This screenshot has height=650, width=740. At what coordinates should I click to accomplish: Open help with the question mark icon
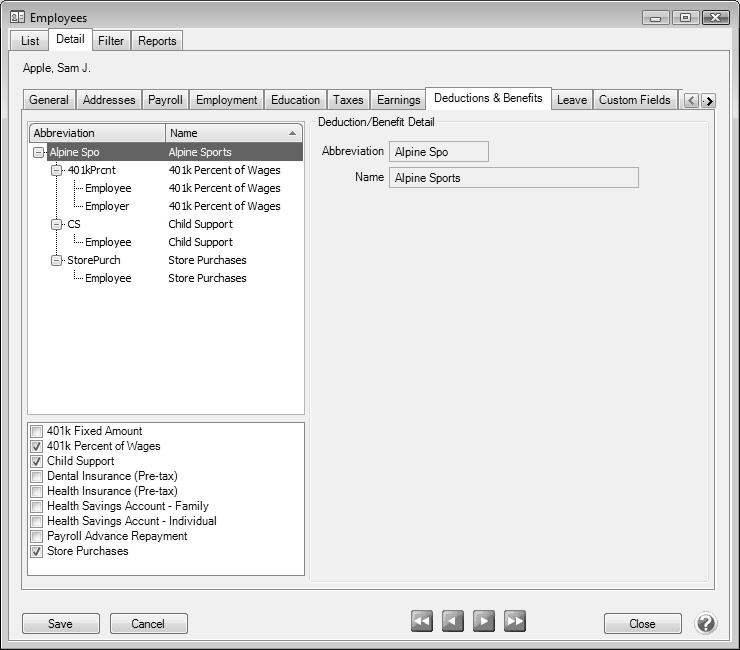(706, 623)
